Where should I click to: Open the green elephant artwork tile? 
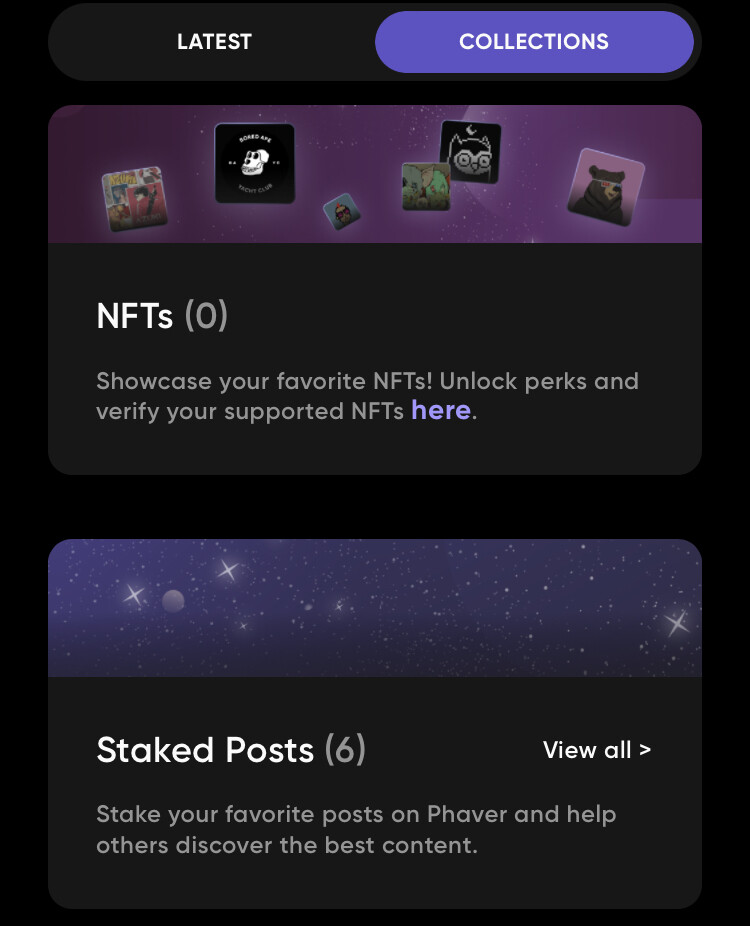[x=426, y=187]
